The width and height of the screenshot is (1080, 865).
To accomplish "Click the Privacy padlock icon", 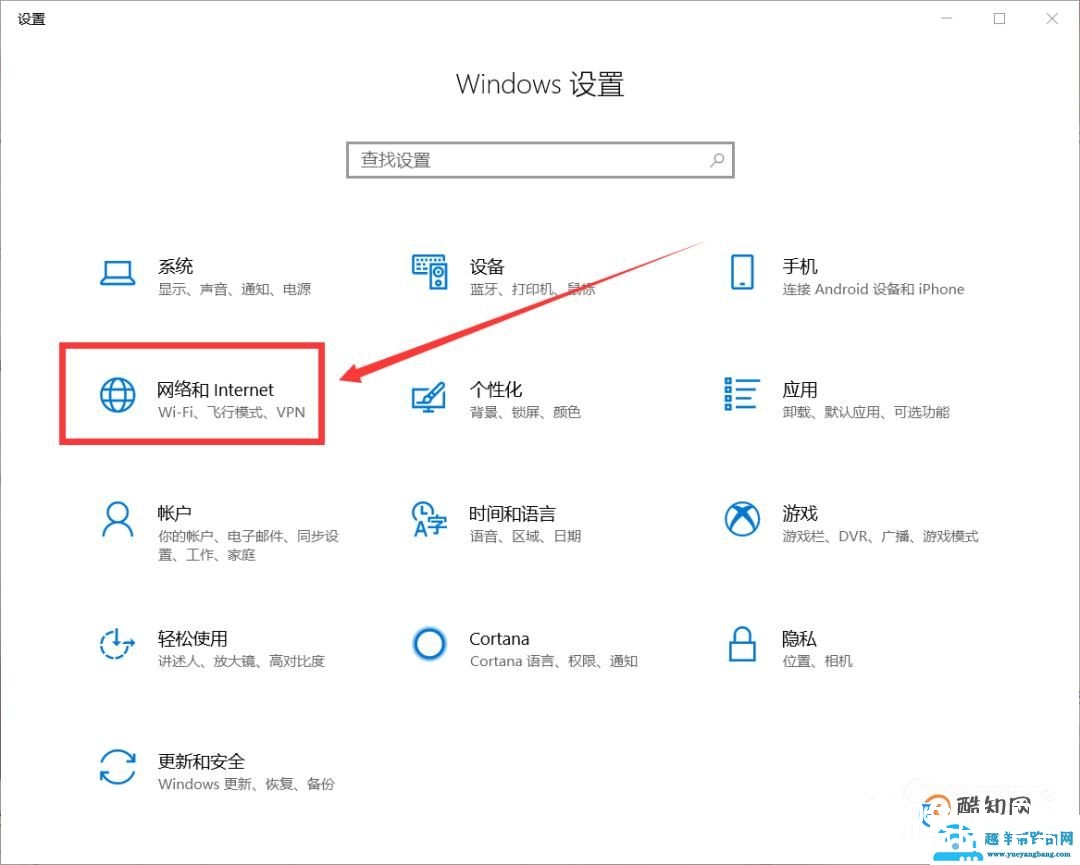I will [742, 644].
